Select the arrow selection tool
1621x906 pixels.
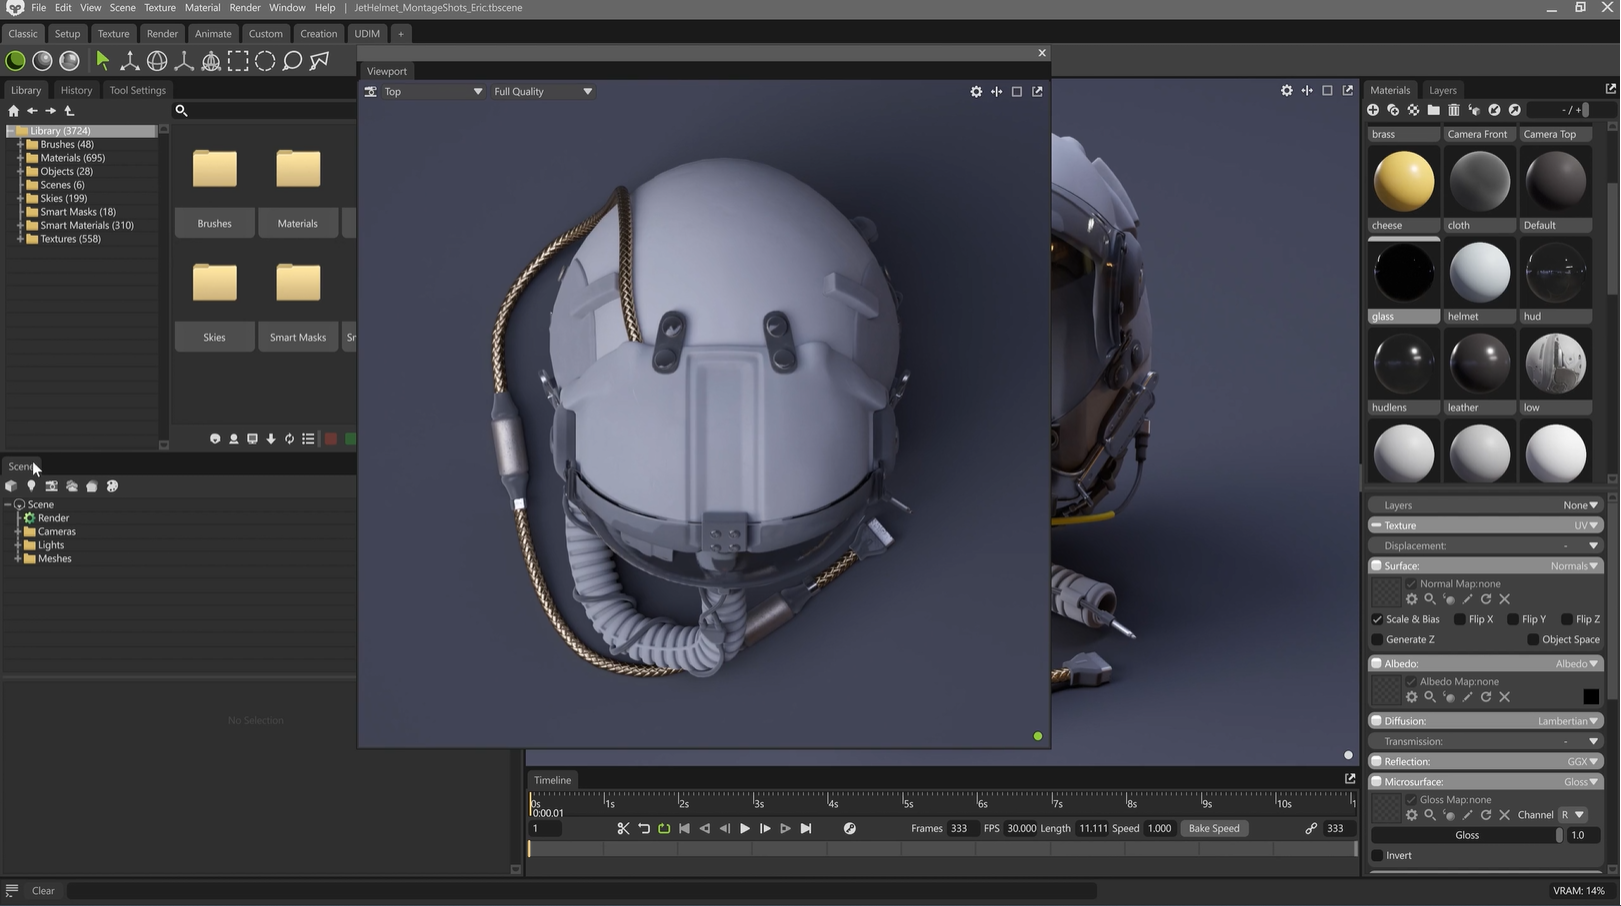click(x=102, y=61)
